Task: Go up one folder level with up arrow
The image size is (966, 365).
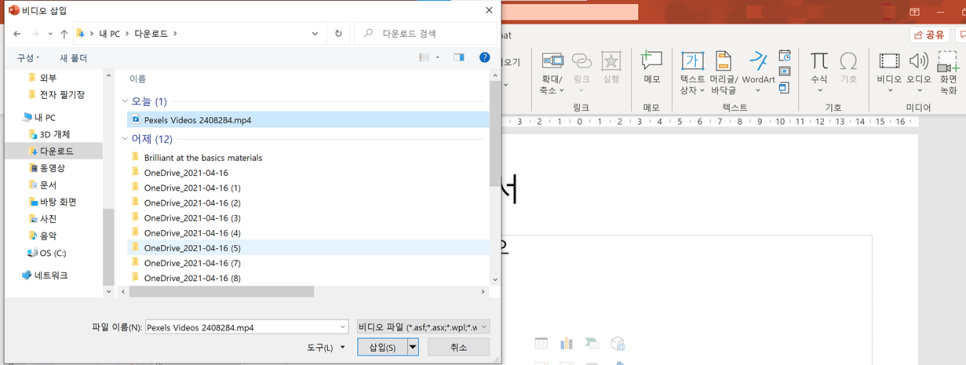Action: [64, 34]
